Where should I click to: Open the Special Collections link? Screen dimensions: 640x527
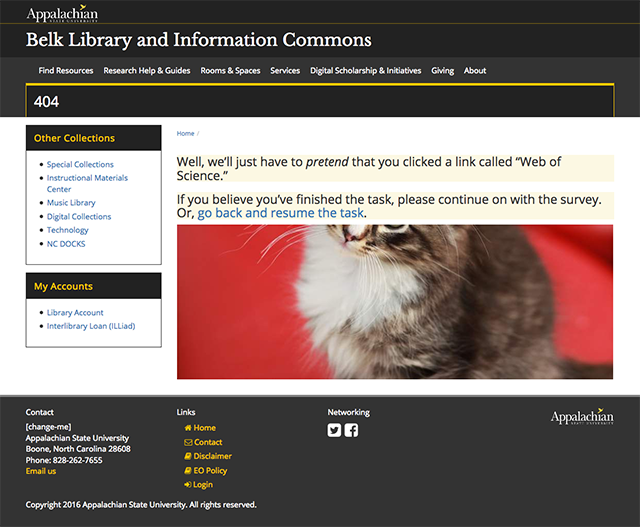click(x=80, y=164)
